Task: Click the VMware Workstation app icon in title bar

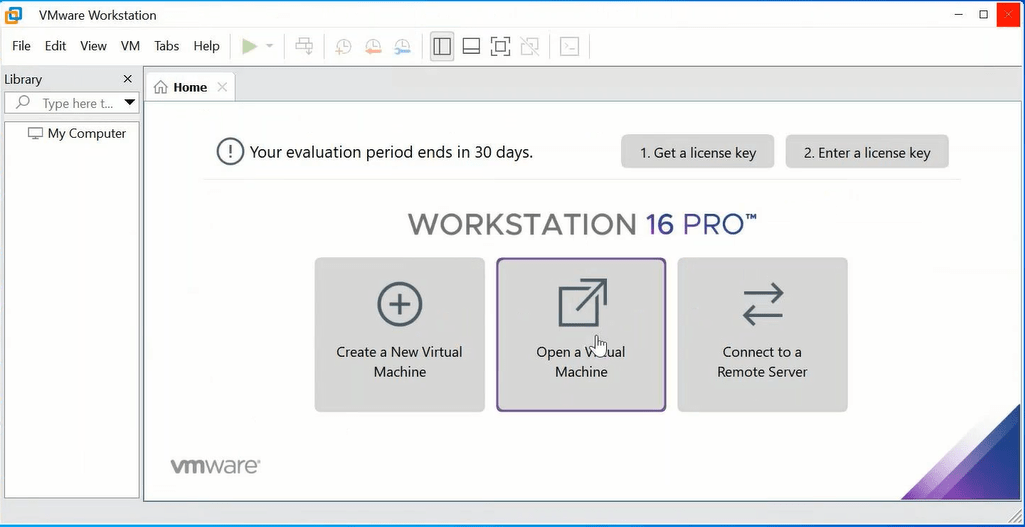Action: pyautogui.click(x=14, y=14)
